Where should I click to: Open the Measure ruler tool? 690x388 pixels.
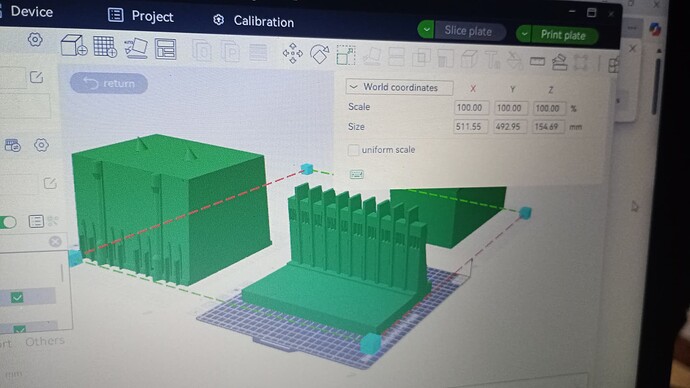click(x=537, y=62)
